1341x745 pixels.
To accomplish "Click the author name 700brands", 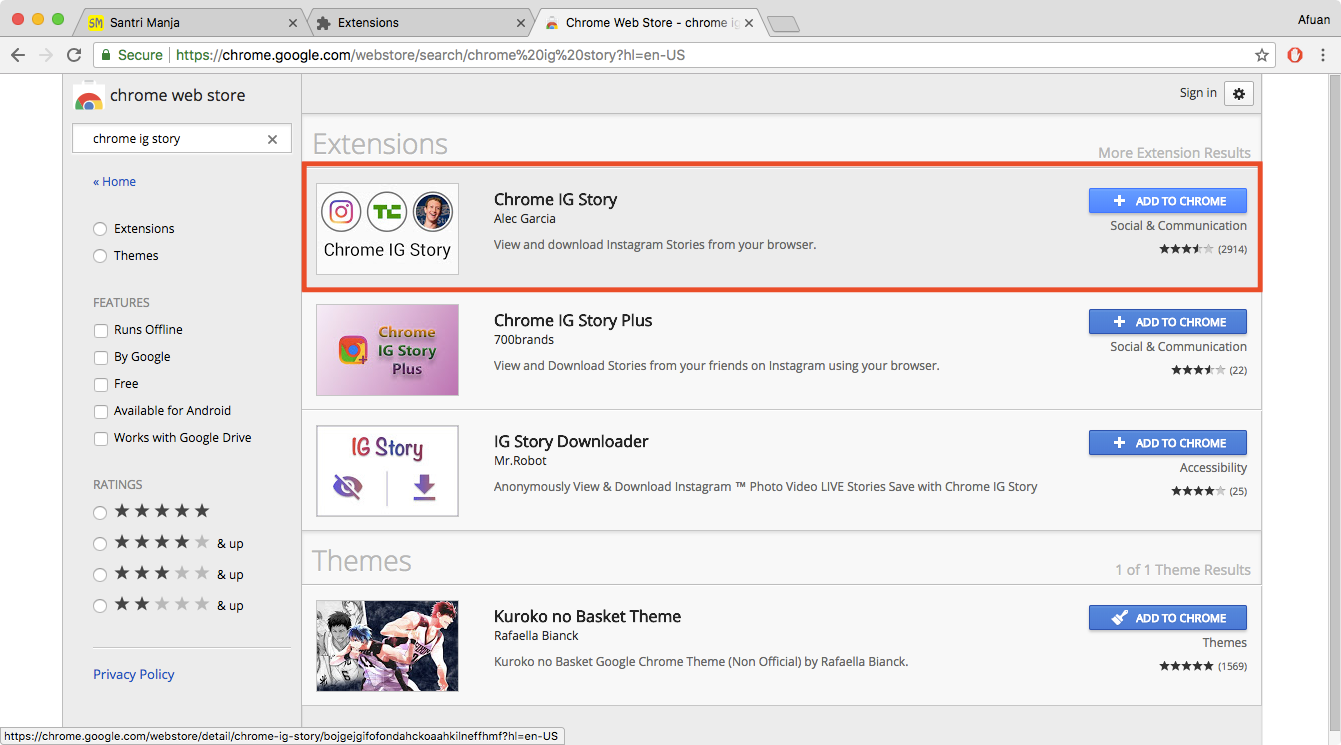I will (x=524, y=340).
